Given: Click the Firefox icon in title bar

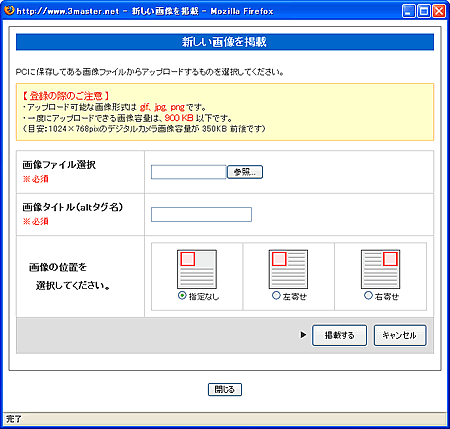Looking at the screenshot, I should coord(9,10).
